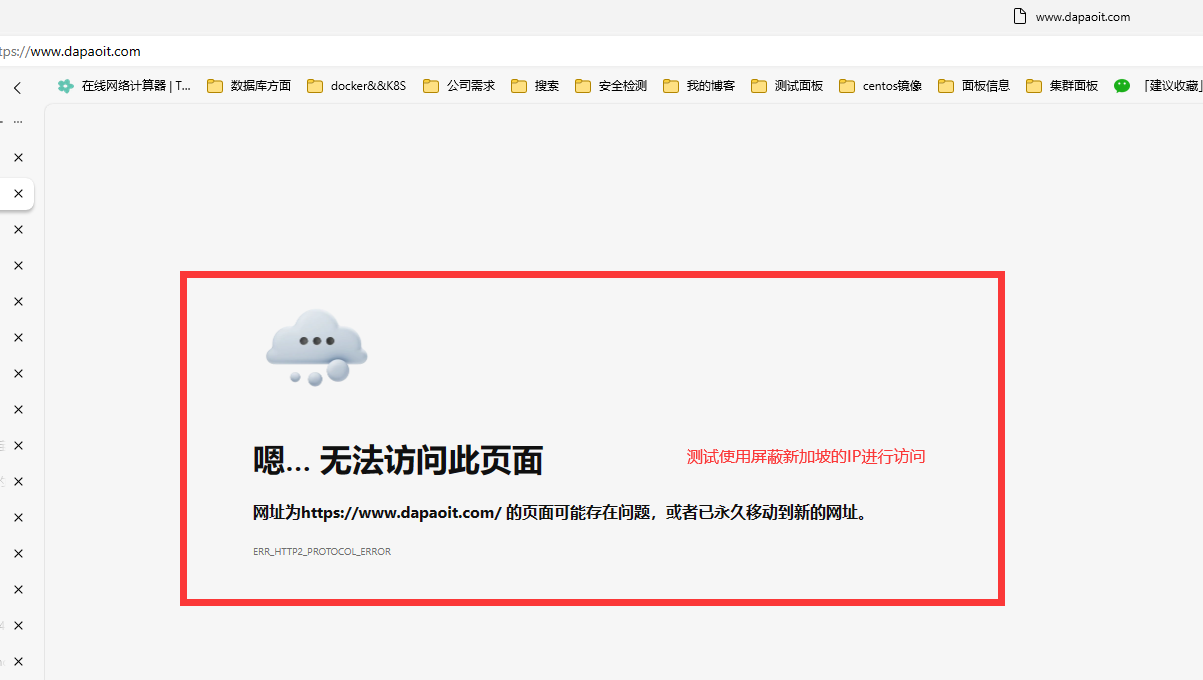Expand the 公司需求 bookmark folder
This screenshot has height=680, width=1203.
pyautogui.click(x=459, y=86)
